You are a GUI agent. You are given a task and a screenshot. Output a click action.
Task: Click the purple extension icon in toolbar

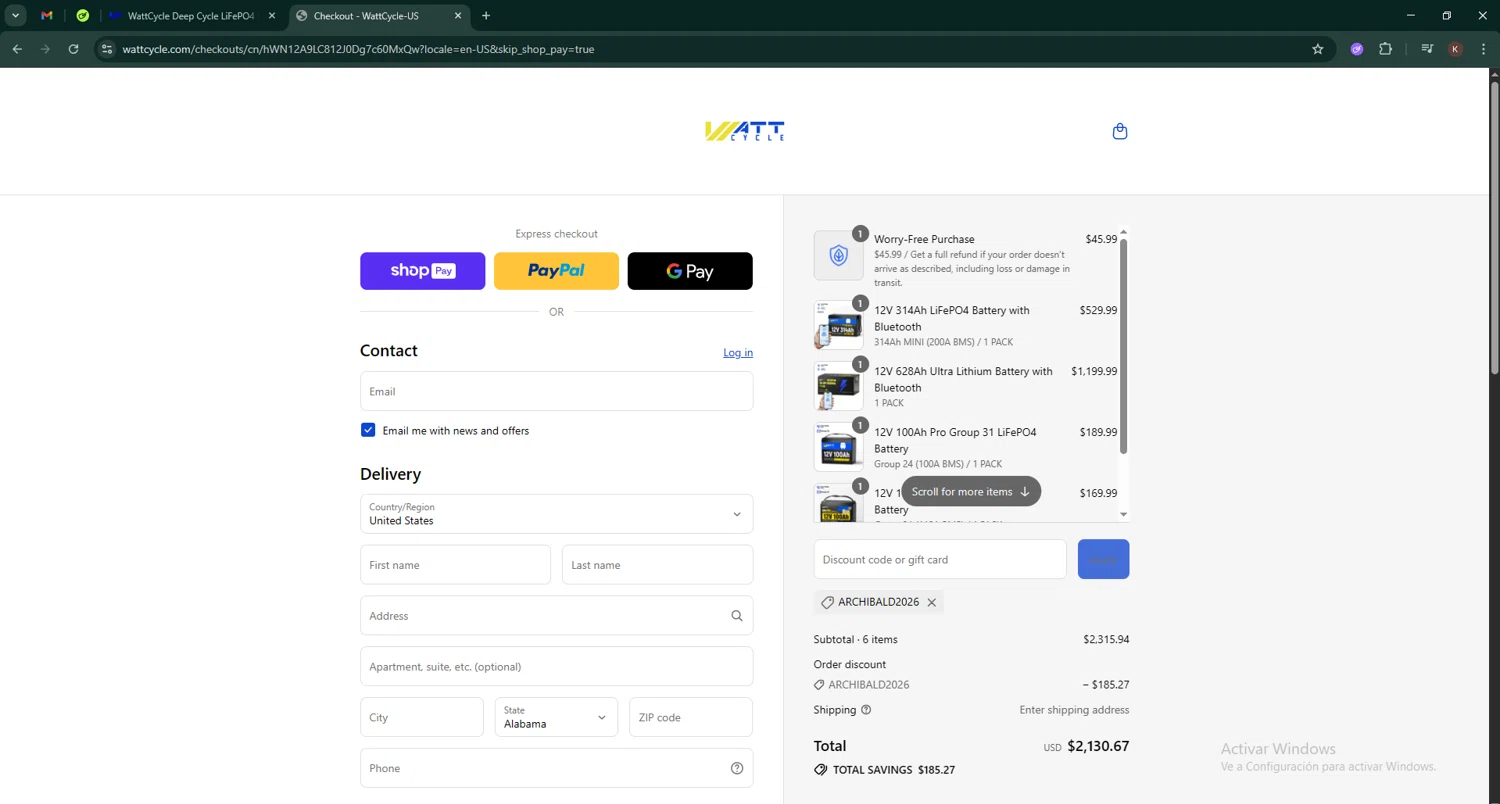click(1357, 49)
